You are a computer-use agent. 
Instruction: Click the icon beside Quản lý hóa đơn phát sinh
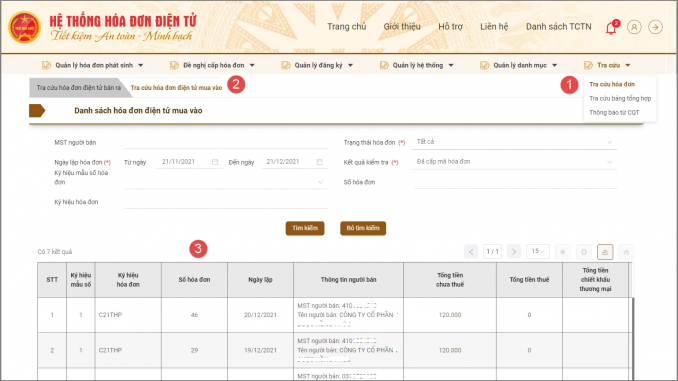46,65
